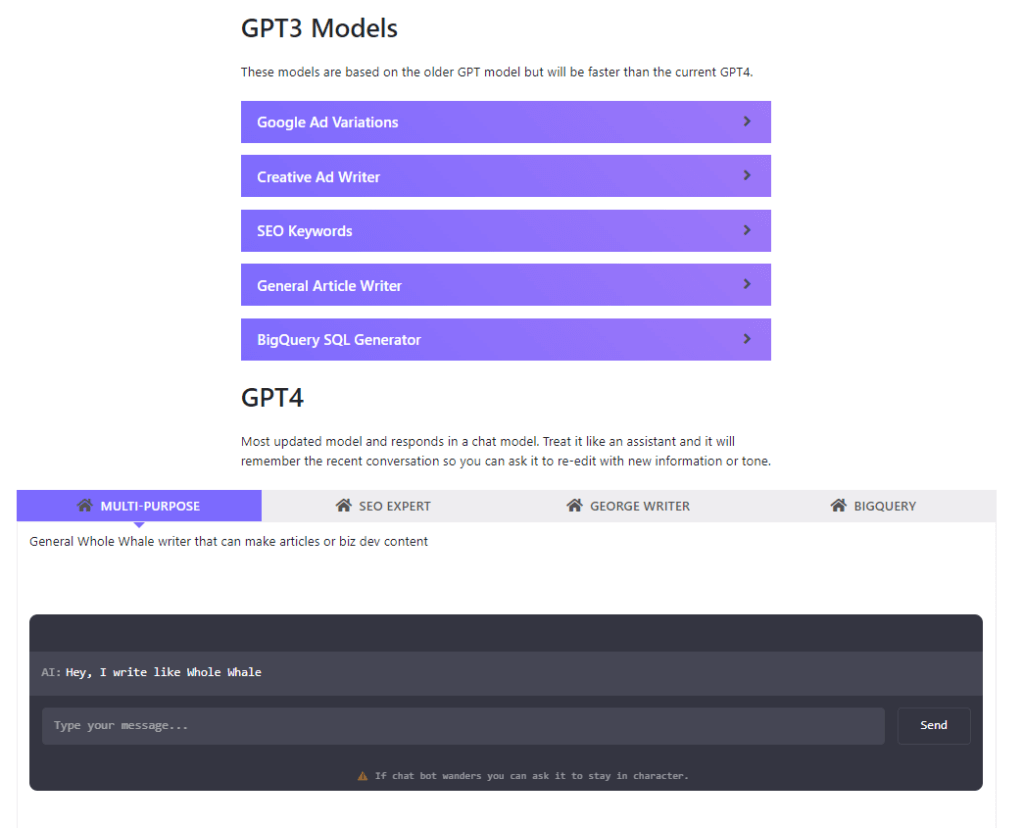Click home icon beside George Writer
Viewport: 1024px width, 828px height.
[x=574, y=506]
